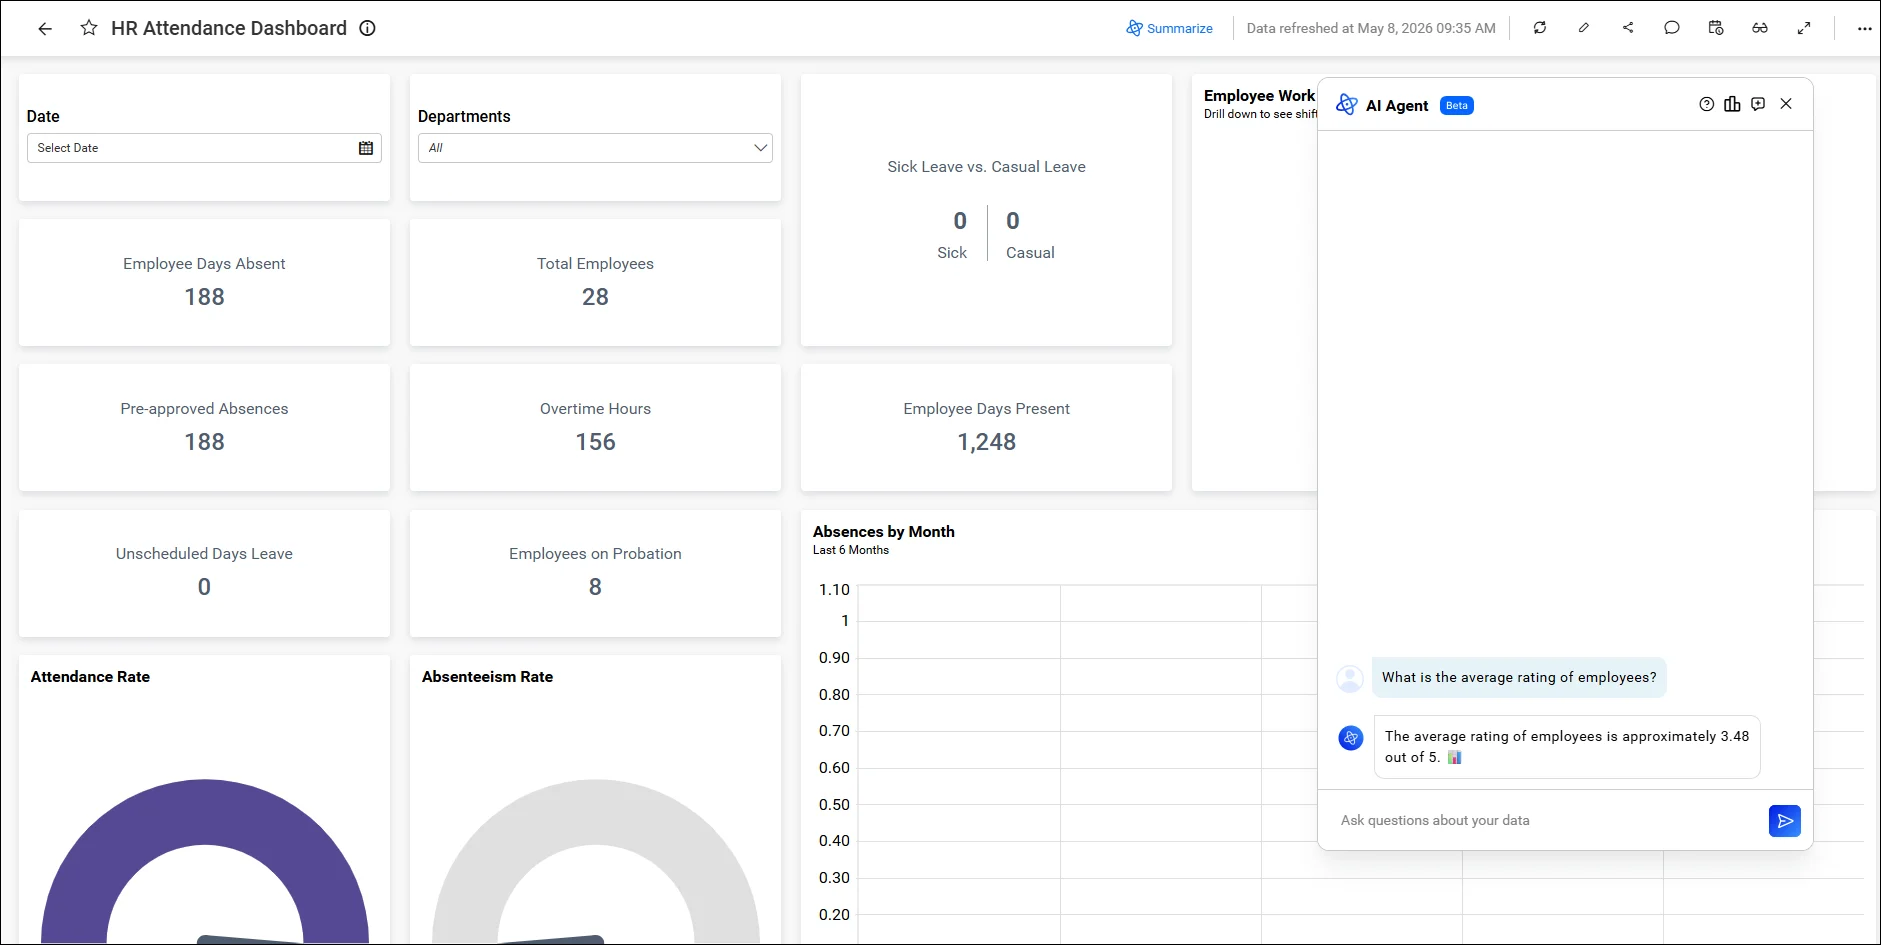Click the Employee Work widget title
This screenshot has width=1881, height=945.
point(1259,96)
